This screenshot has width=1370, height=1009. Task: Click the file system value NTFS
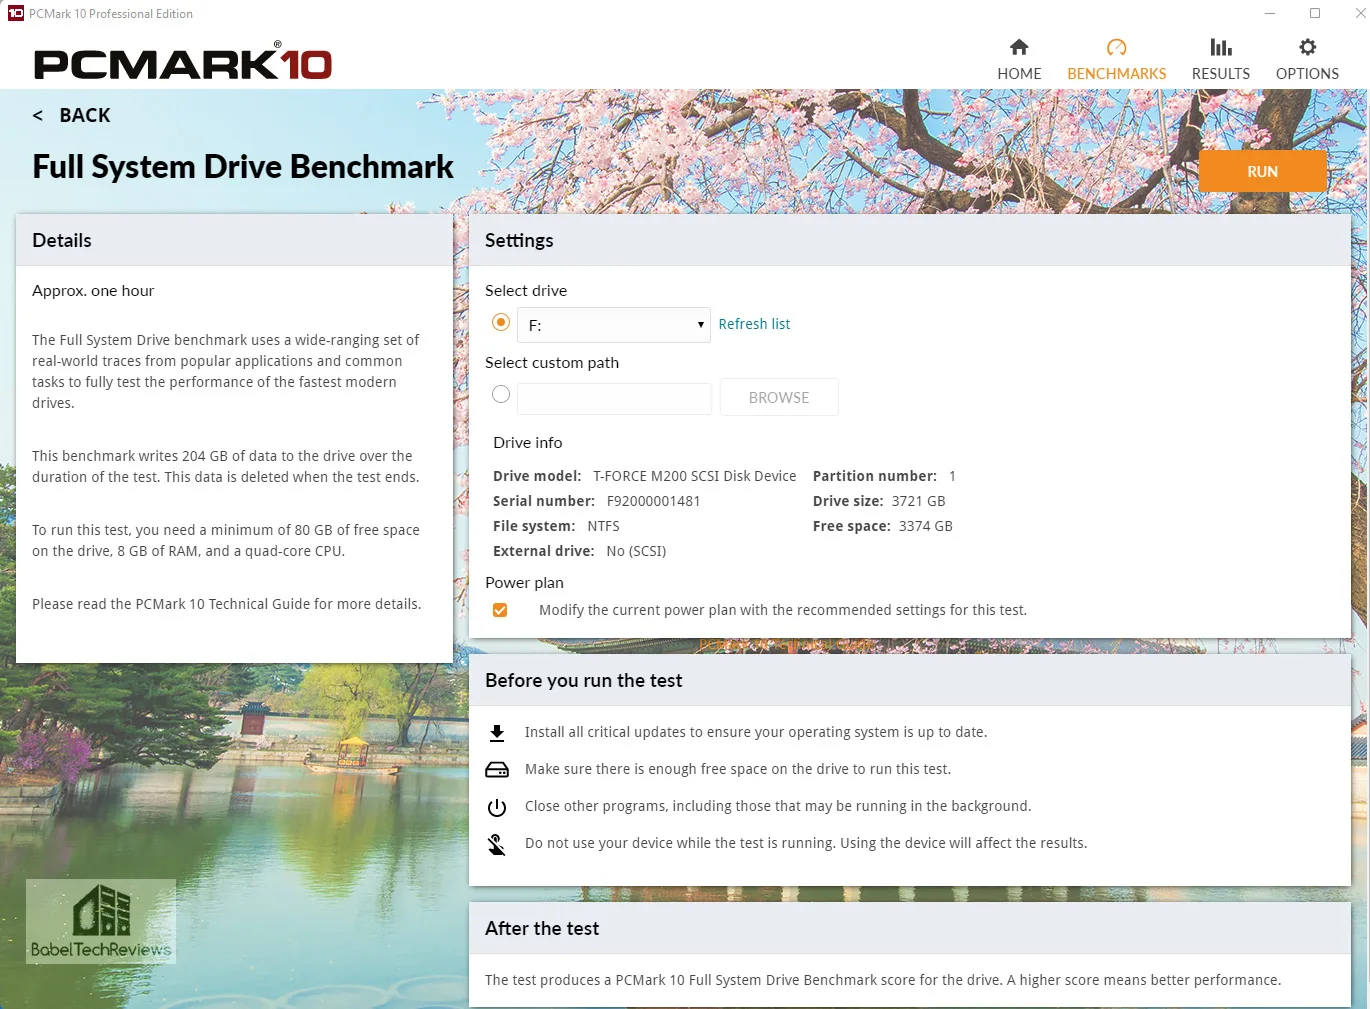(603, 526)
